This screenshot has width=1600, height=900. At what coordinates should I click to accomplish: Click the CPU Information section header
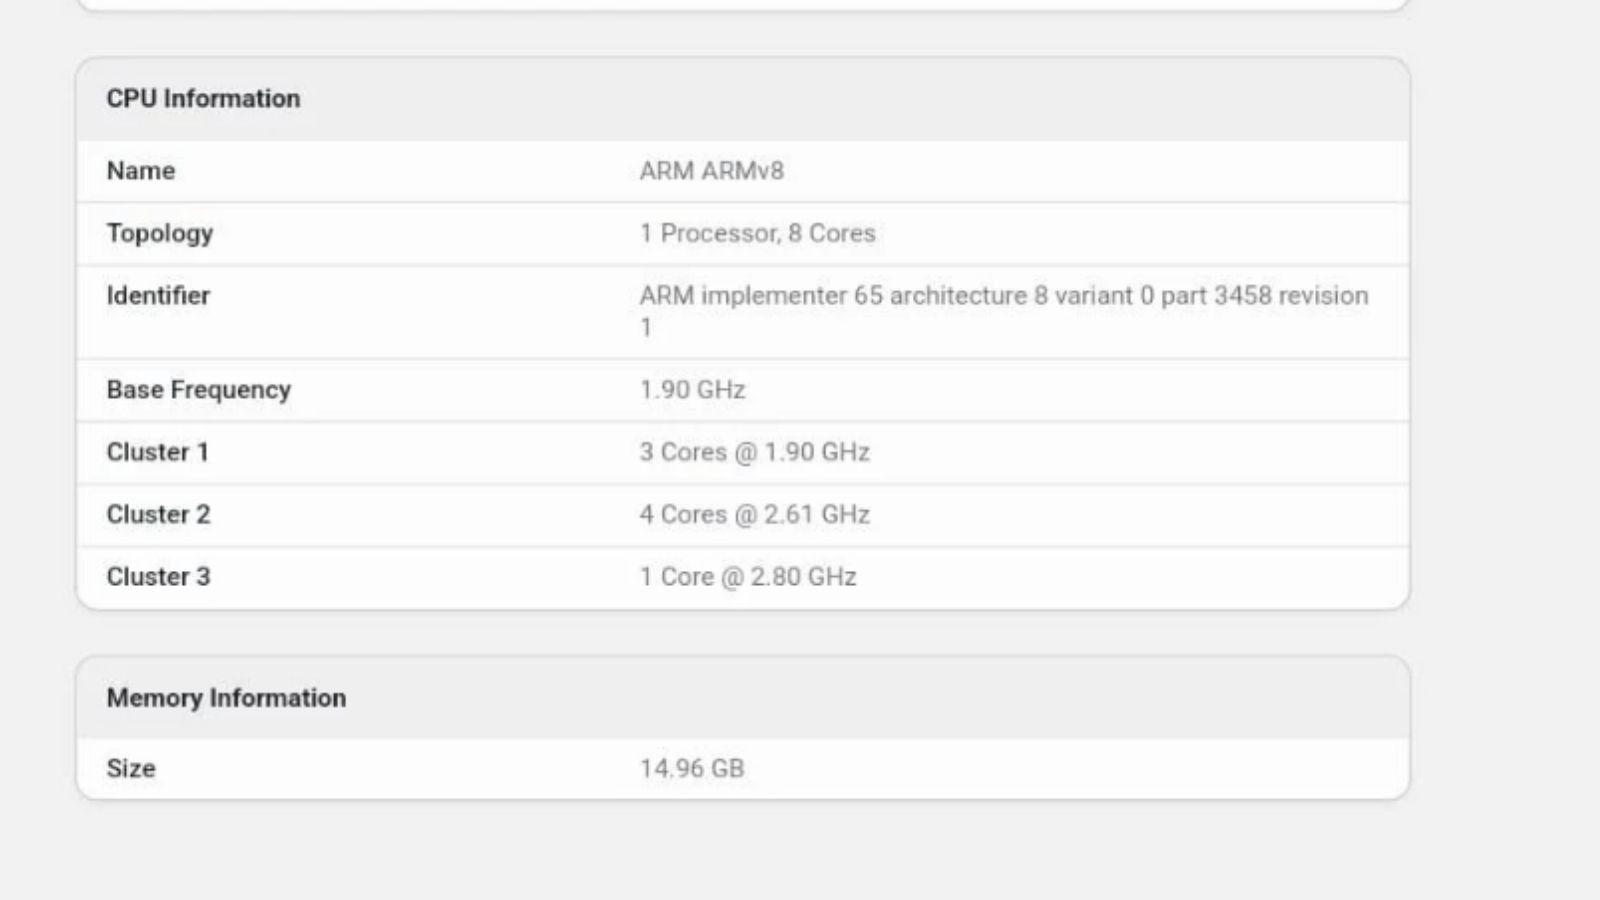click(x=203, y=98)
